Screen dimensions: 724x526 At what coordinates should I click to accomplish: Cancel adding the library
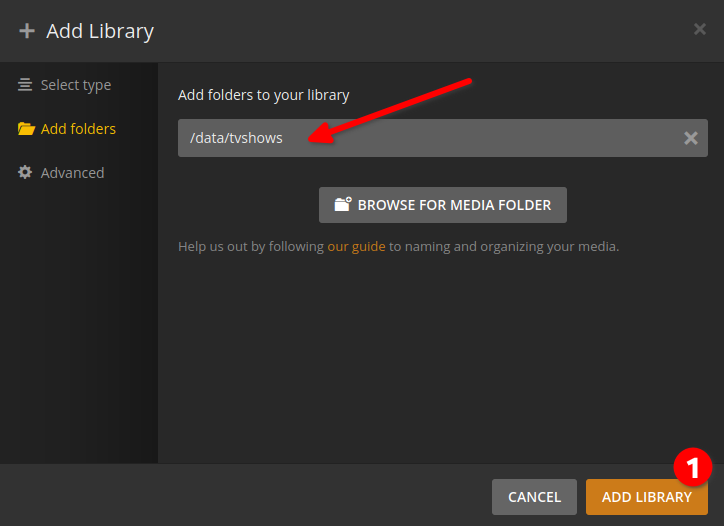534,497
